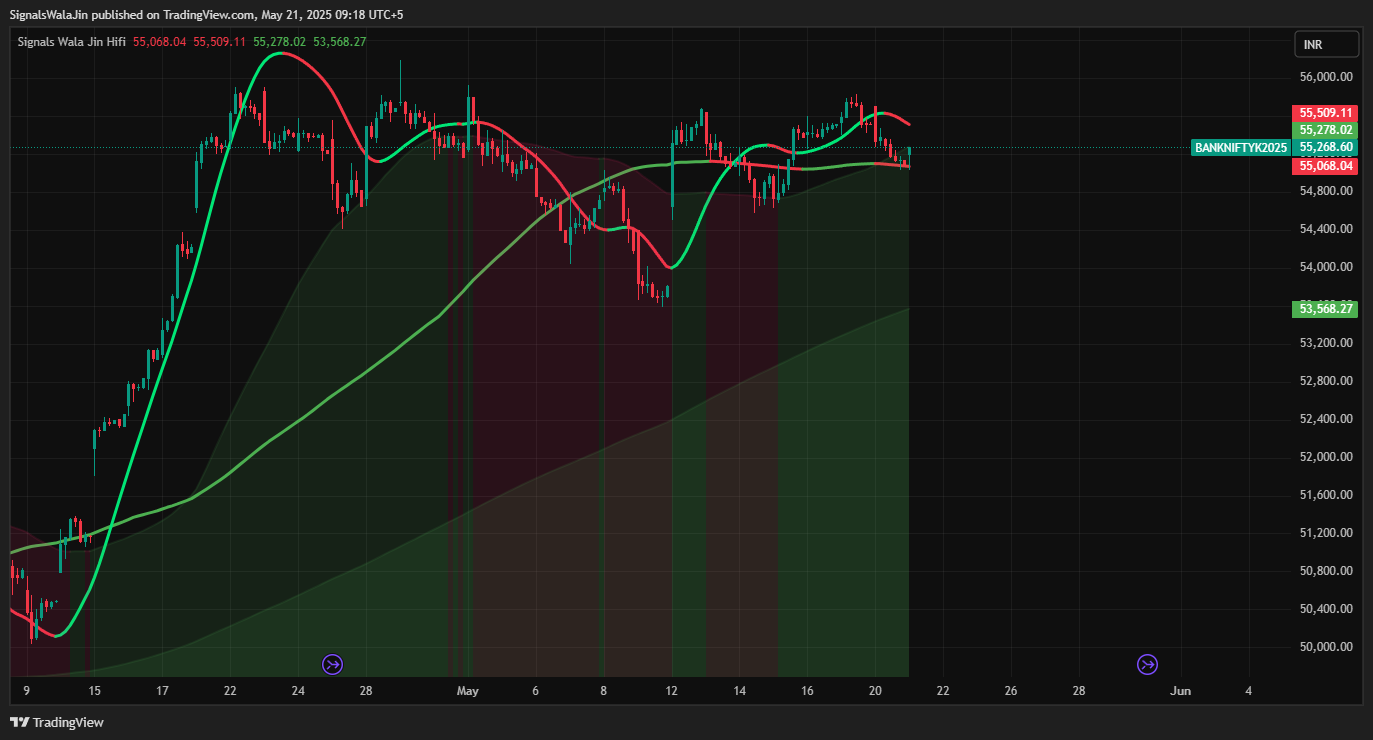Click the 15 date label on the time axis

click(x=94, y=691)
